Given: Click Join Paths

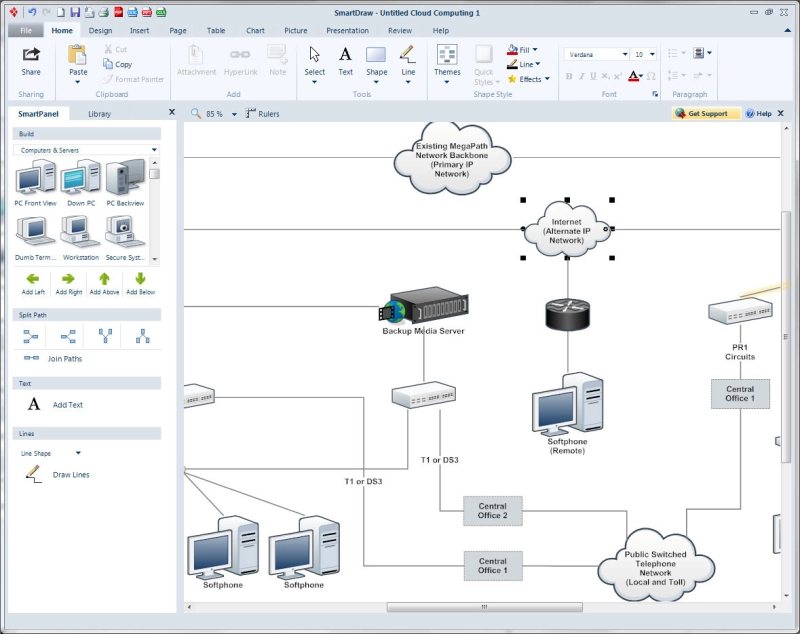Looking at the screenshot, I should click(x=53, y=359).
